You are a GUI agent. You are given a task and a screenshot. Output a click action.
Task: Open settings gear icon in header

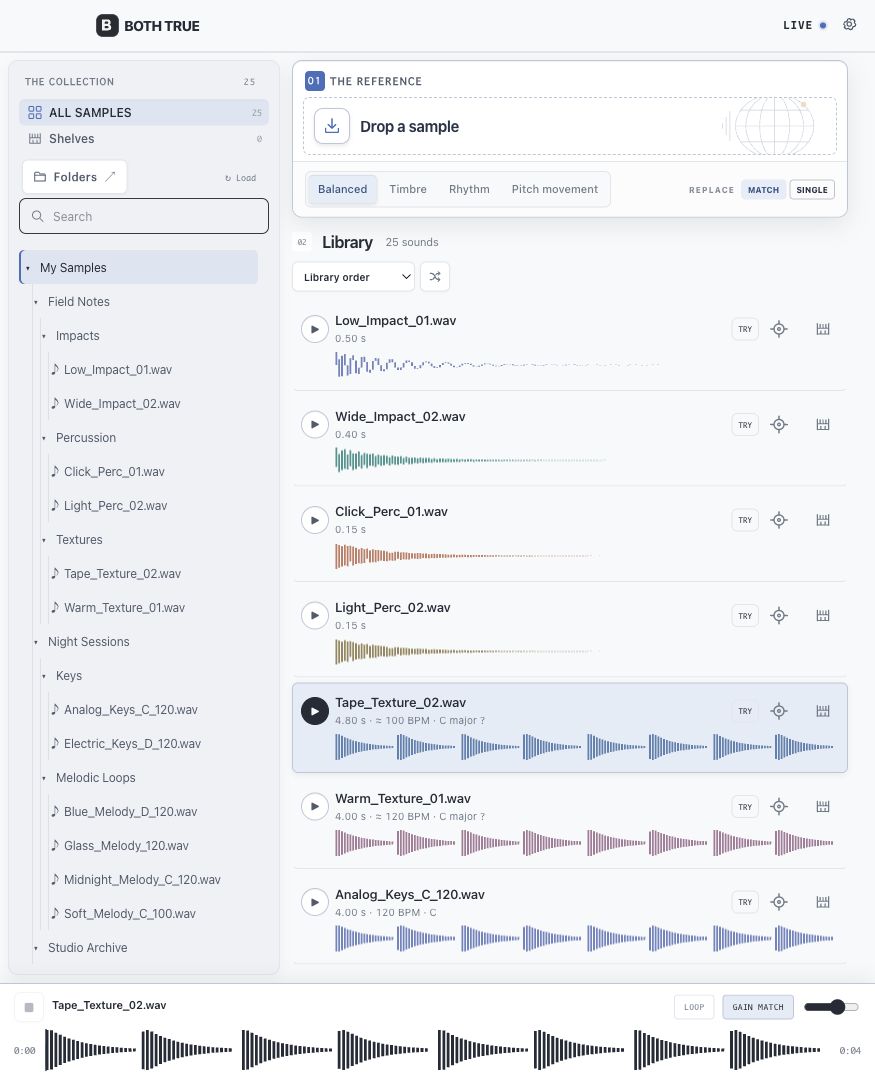tap(850, 25)
